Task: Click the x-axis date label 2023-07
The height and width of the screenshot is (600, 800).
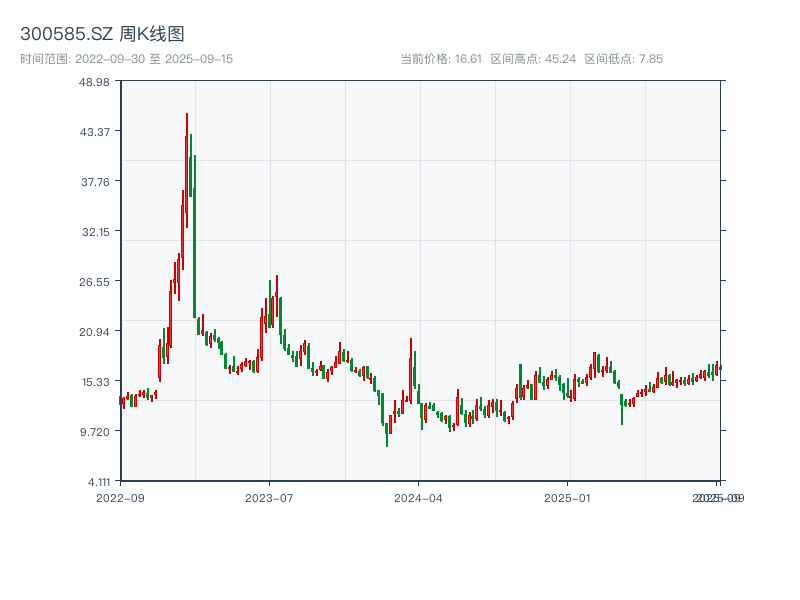Action: (x=269, y=498)
